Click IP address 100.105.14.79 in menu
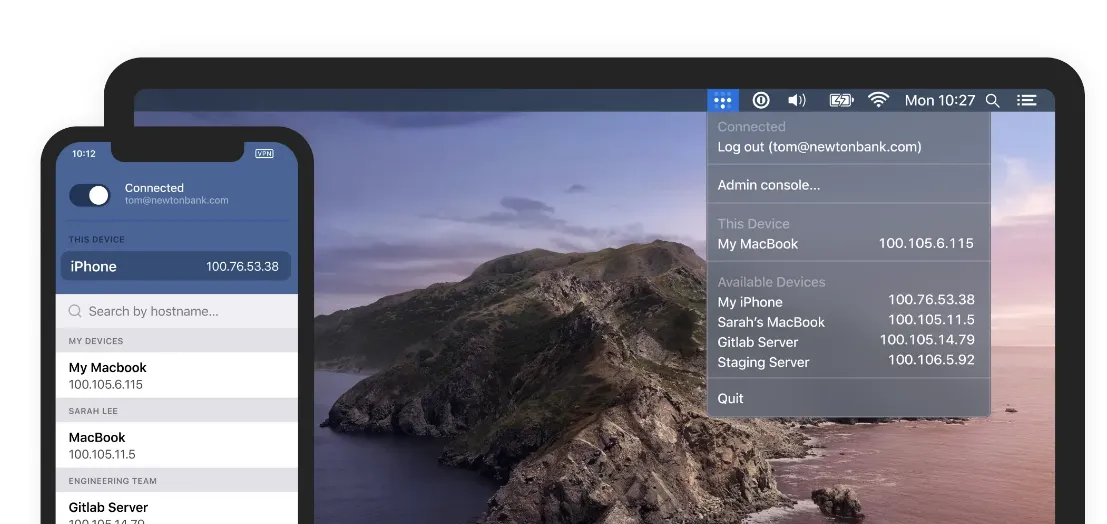This screenshot has height=524, width=1107. coord(927,340)
